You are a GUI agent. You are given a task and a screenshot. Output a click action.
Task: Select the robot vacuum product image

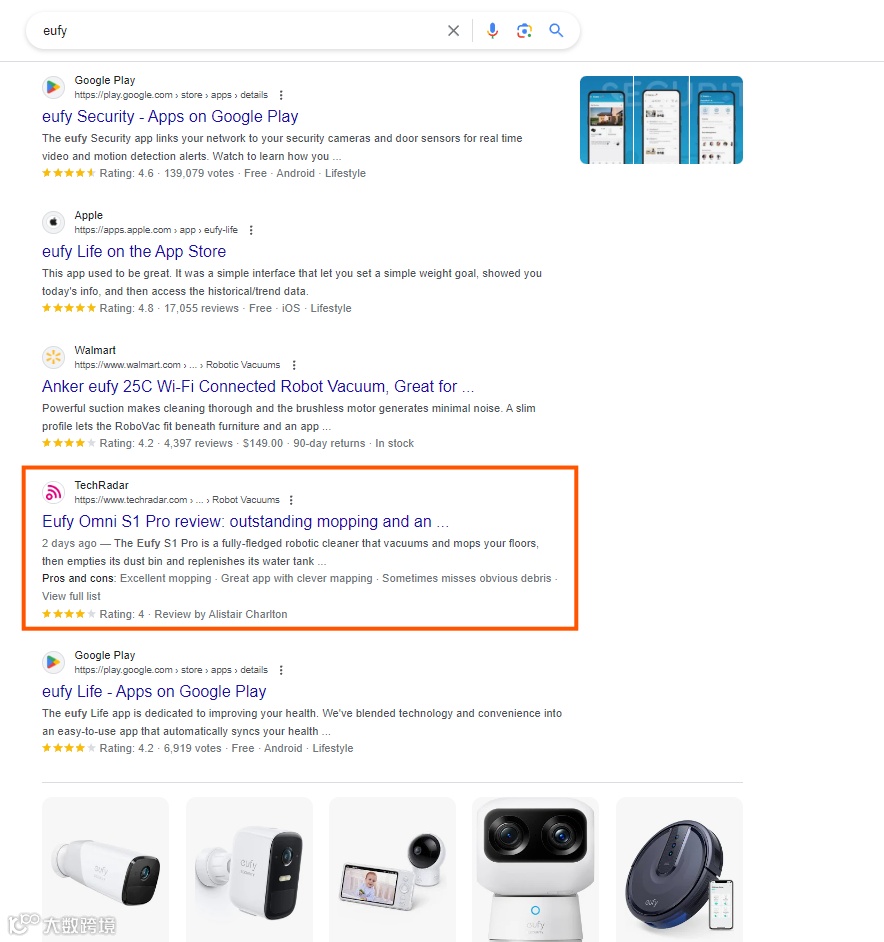click(679, 869)
